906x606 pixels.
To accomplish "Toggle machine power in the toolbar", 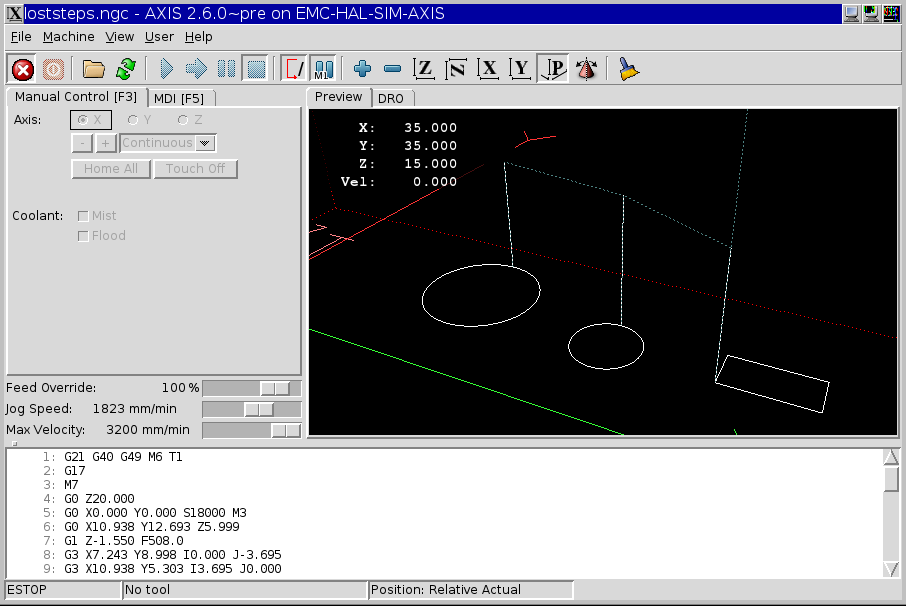I will [53, 69].
